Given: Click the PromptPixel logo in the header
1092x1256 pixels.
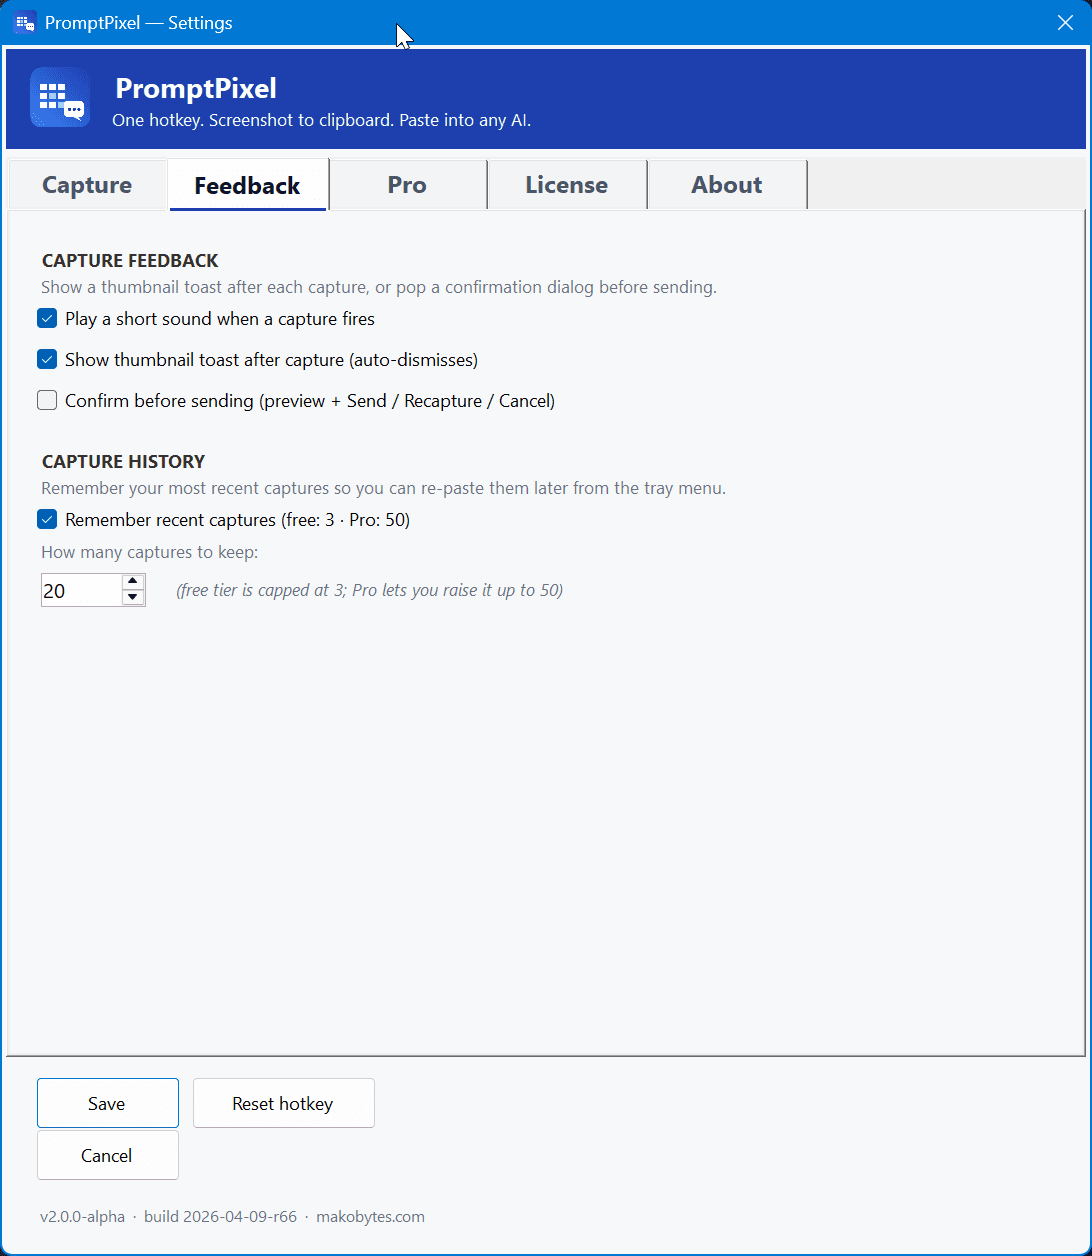Looking at the screenshot, I should click(60, 97).
